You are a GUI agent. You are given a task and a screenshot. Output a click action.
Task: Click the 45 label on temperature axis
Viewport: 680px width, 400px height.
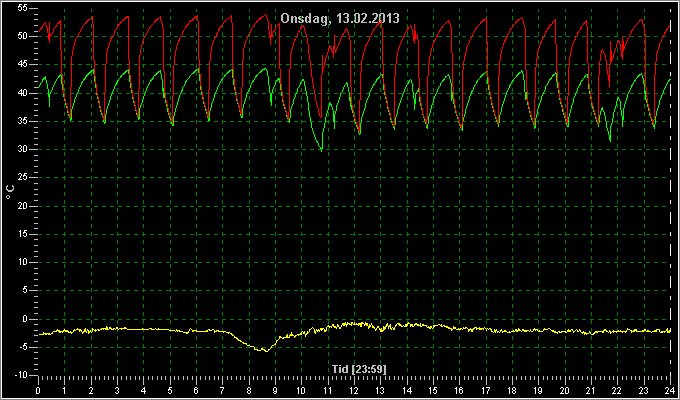pyautogui.click(x=23, y=65)
